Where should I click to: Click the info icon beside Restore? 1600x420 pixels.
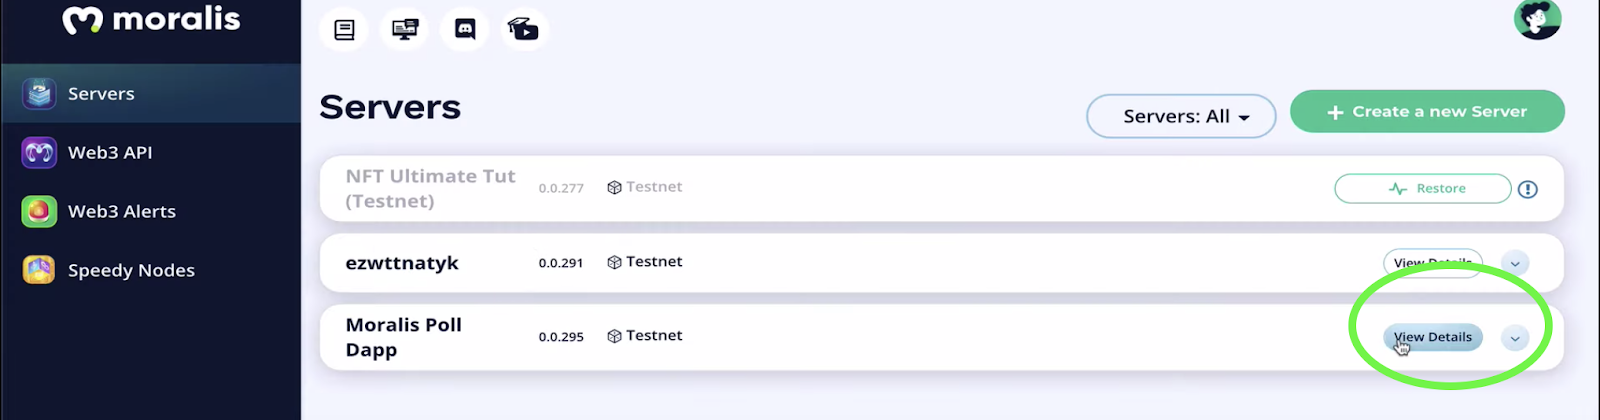[x=1527, y=189]
